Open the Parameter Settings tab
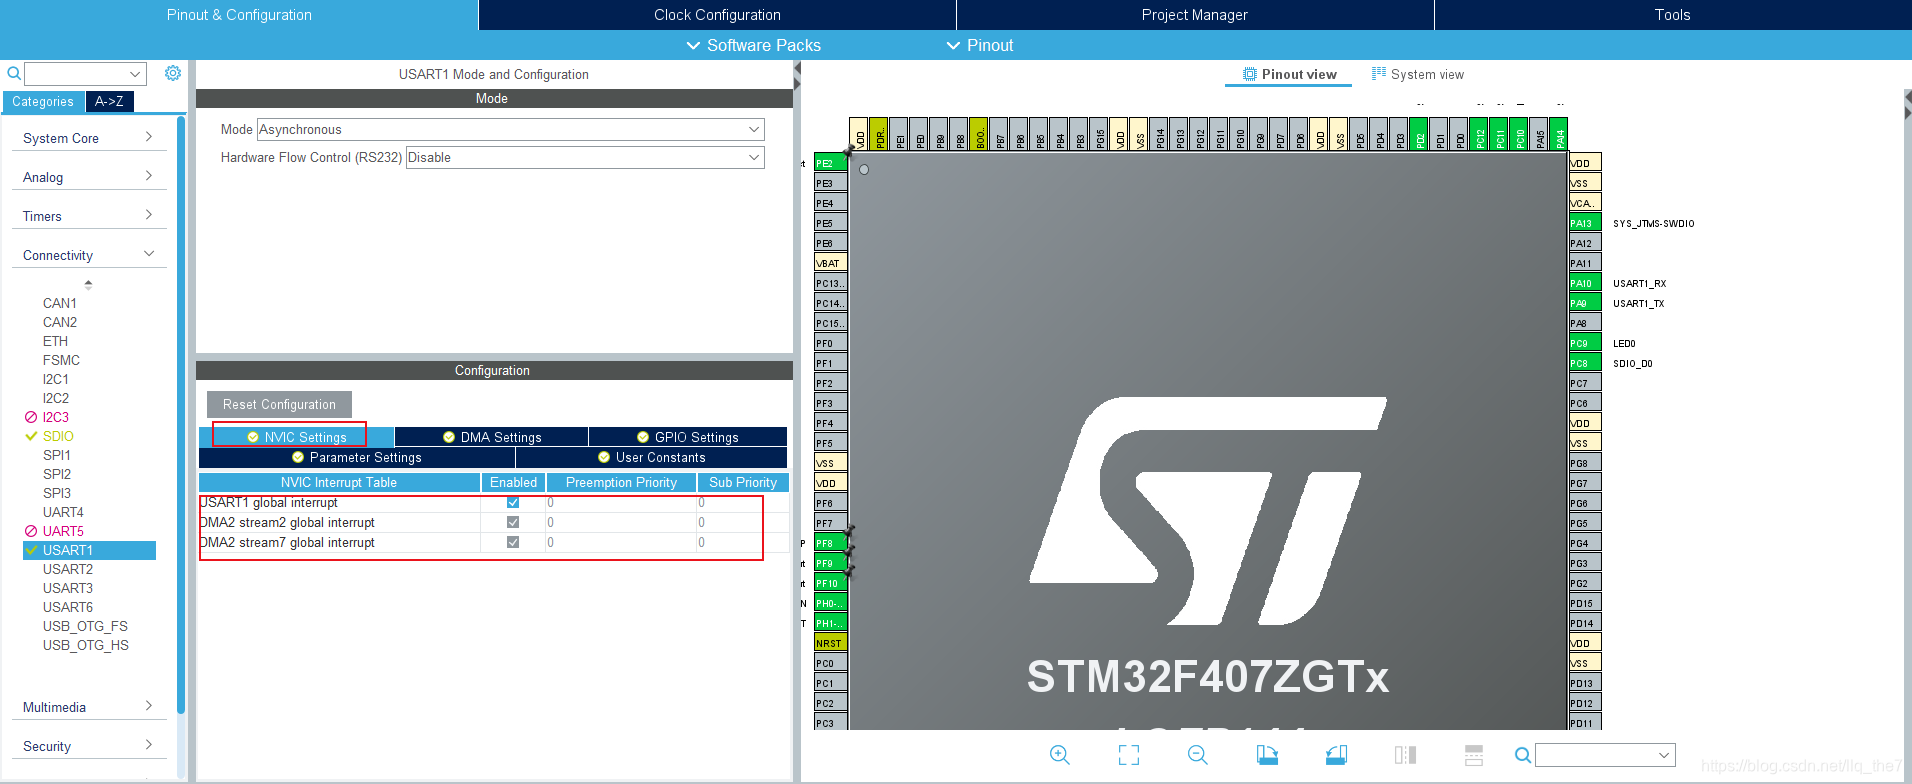Viewport: 1912px width, 784px height. tap(357, 457)
